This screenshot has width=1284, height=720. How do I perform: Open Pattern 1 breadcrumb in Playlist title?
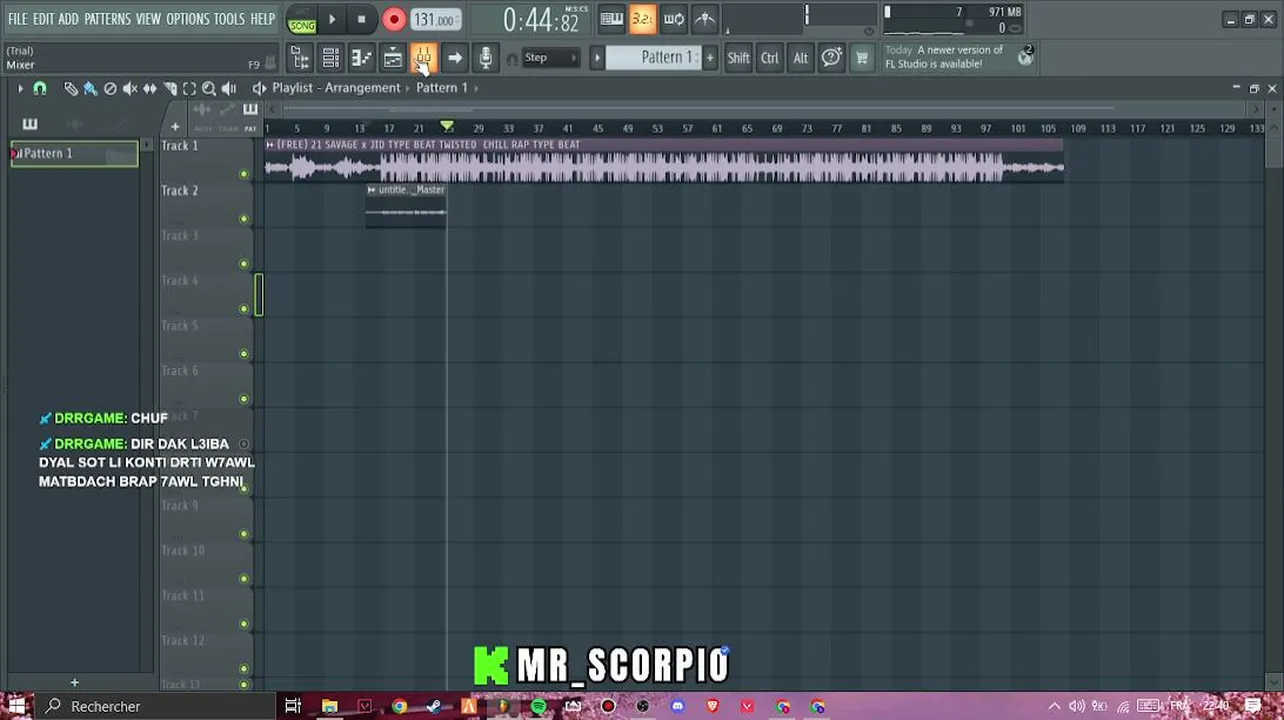tap(442, 88)
